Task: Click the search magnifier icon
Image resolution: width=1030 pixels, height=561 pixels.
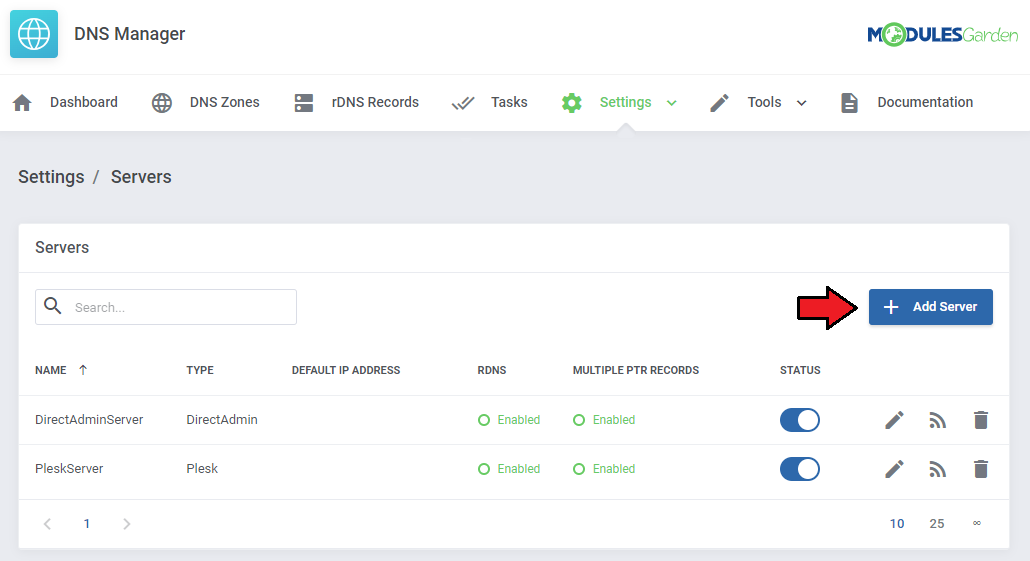Action: click(x=53, y=305)
